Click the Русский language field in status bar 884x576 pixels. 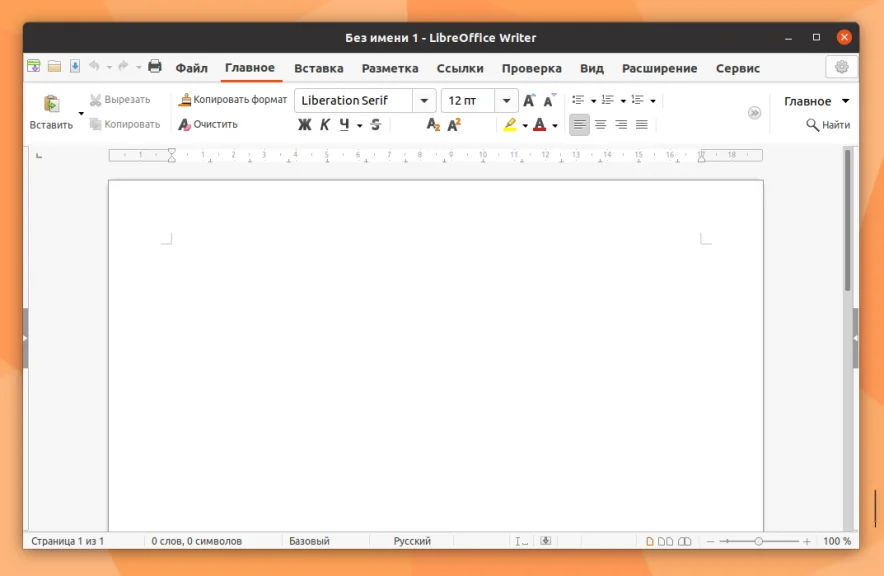point(412,541)
